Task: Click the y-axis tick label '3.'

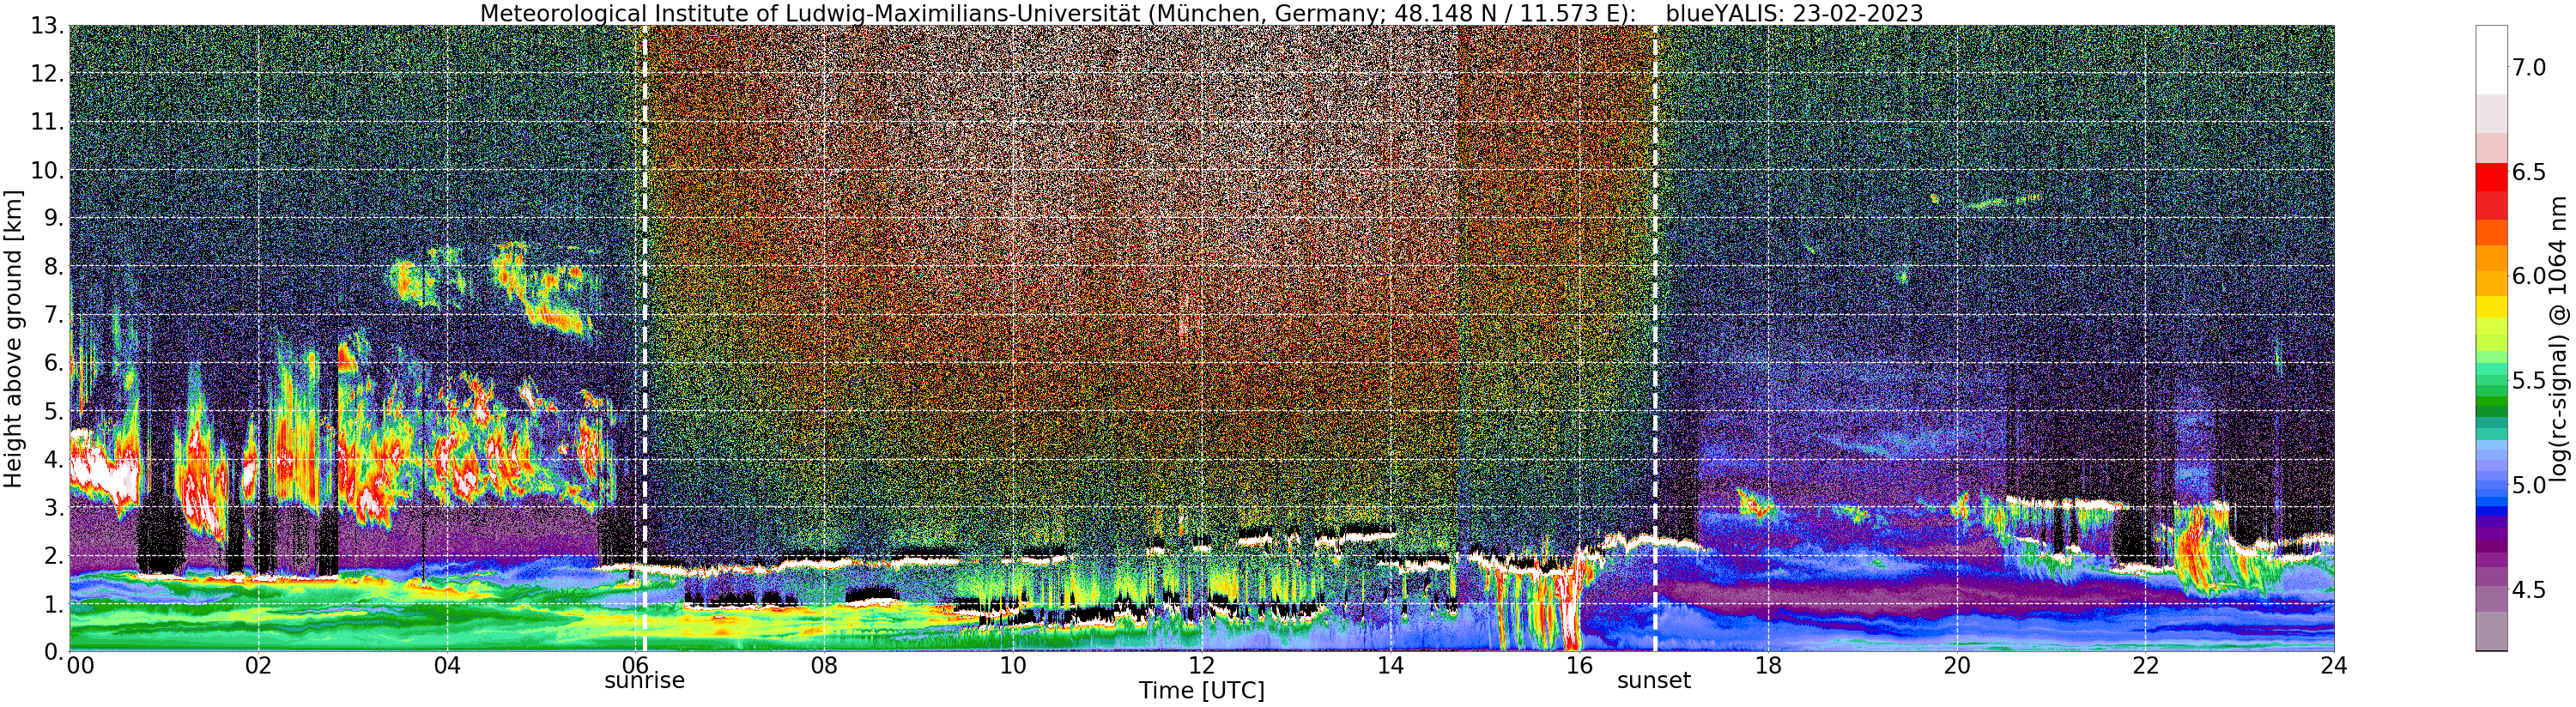Action: tap(54, 507)
